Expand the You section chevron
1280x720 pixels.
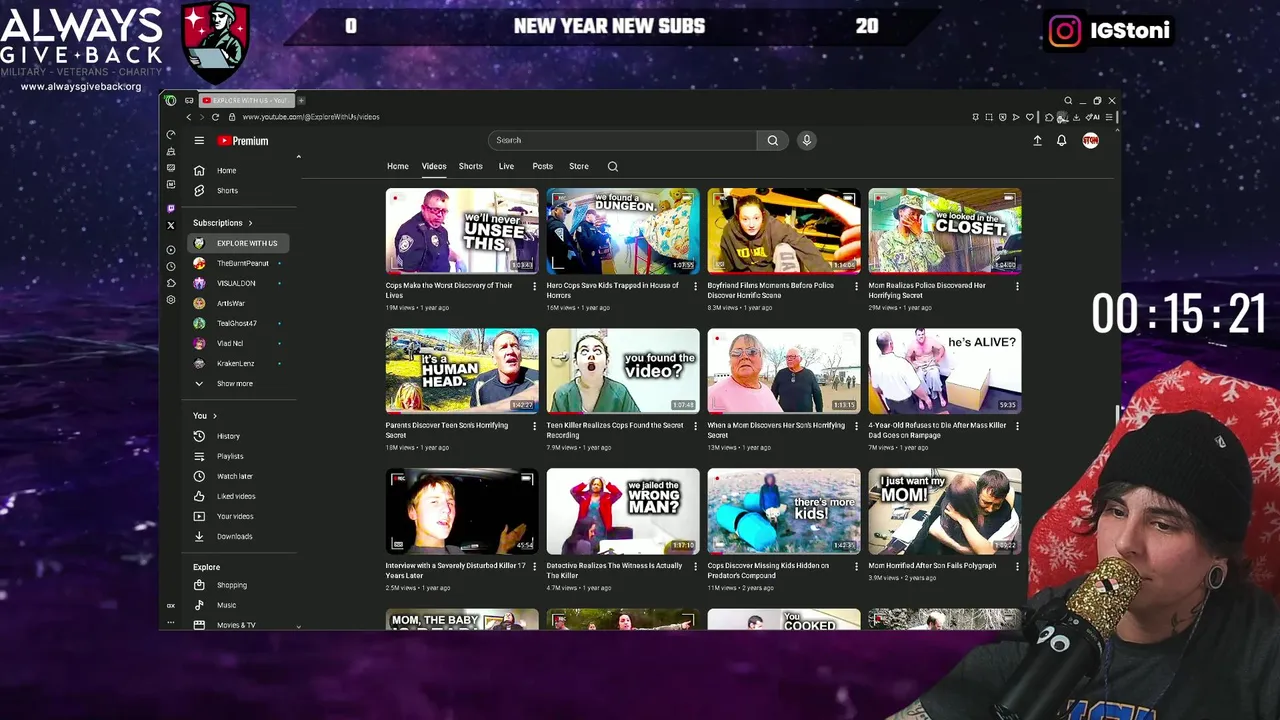pos(214,416)
